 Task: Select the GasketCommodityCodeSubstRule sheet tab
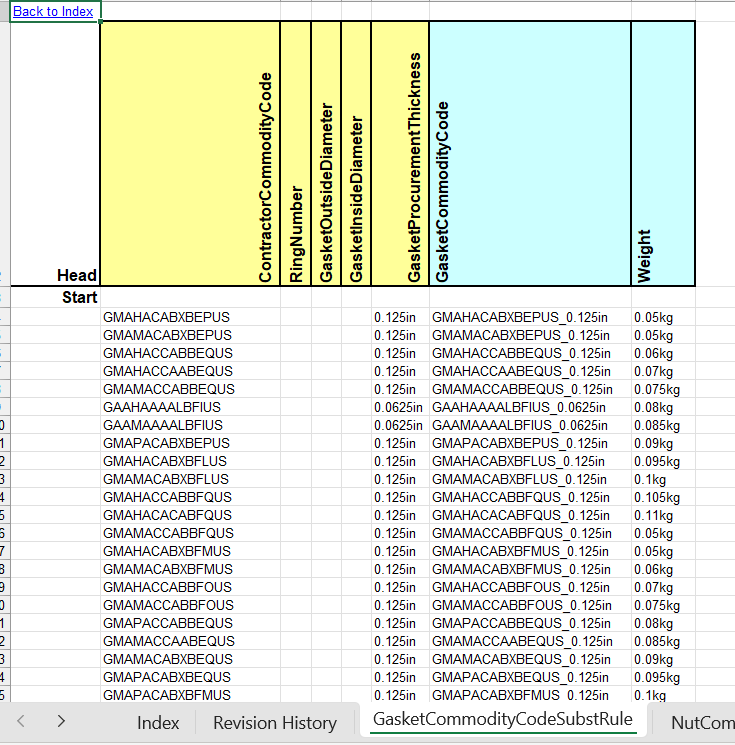coord(503,719)
